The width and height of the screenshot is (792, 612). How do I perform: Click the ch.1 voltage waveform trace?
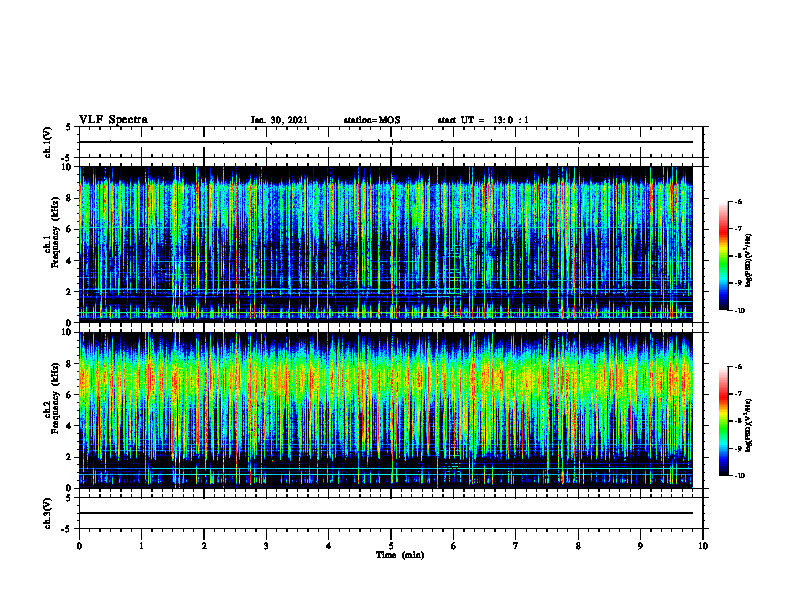coord(386,142)
